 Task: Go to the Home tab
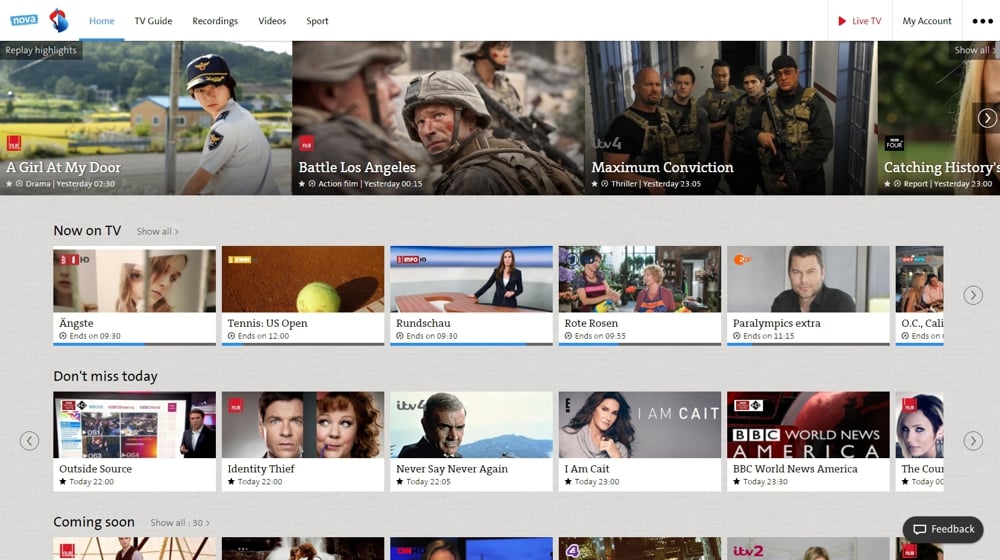[x=101, y=21]
